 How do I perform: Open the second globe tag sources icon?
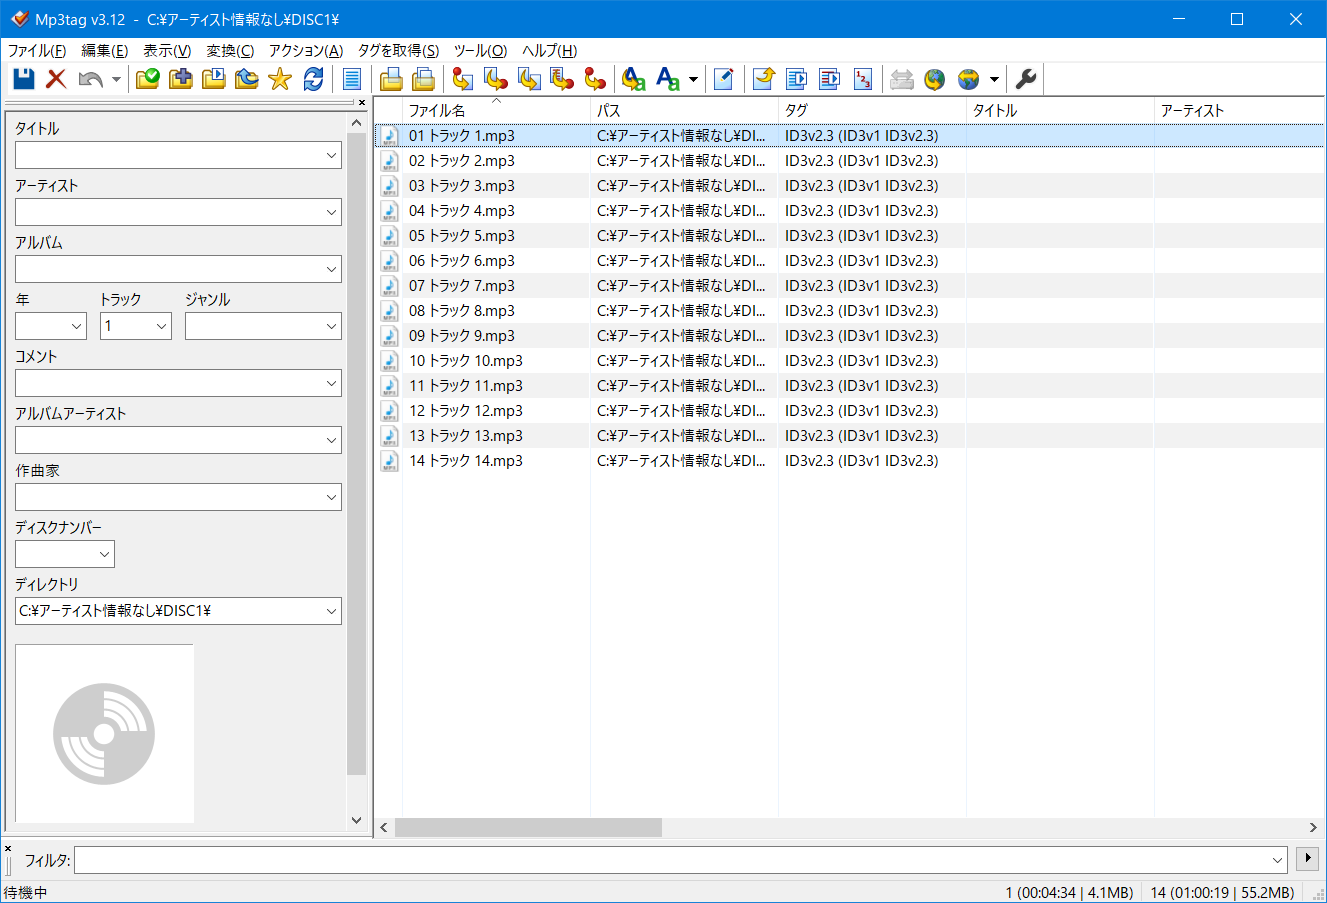968,79
